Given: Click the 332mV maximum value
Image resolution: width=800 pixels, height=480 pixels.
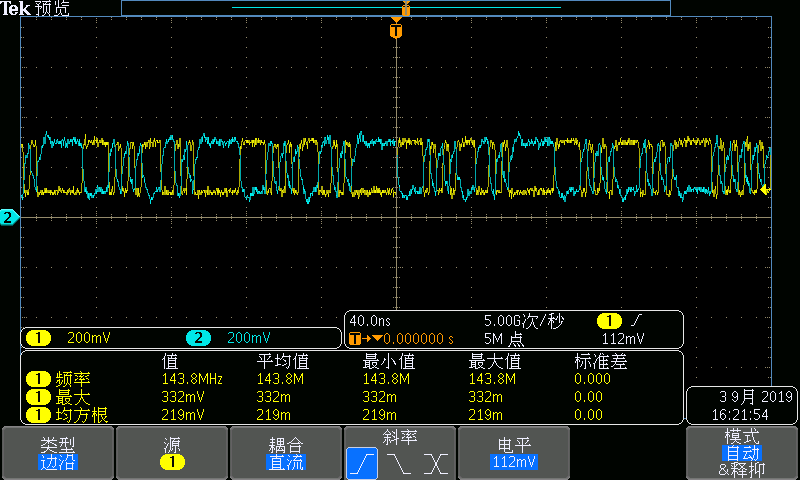Looking at the screenshot, I should pos(183,397).
